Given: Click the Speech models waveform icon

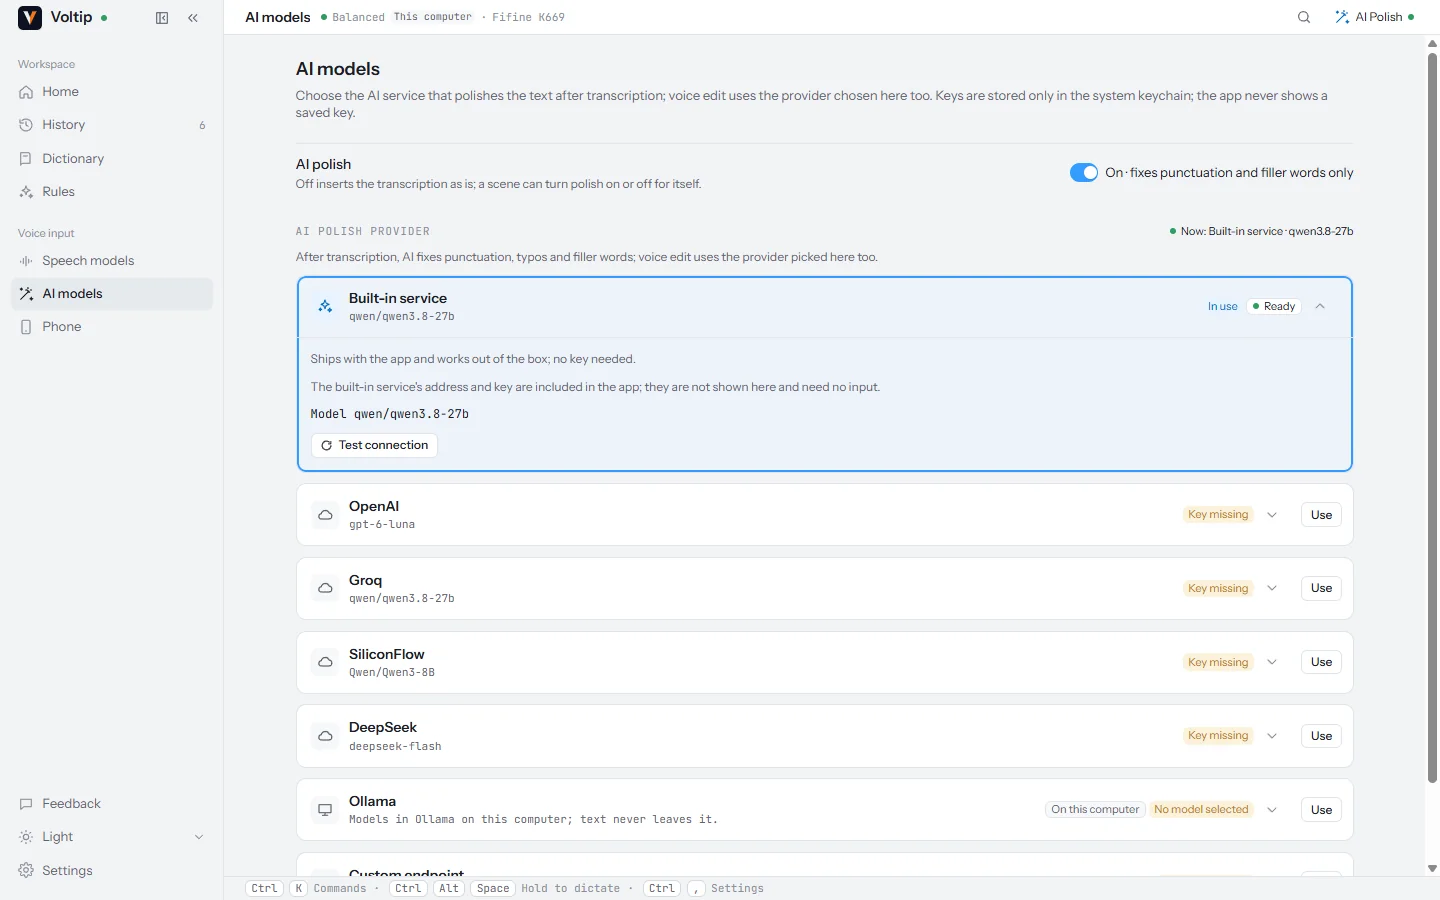Looking at the screenshot, I should pyautogui.click(x=26, y=261).
